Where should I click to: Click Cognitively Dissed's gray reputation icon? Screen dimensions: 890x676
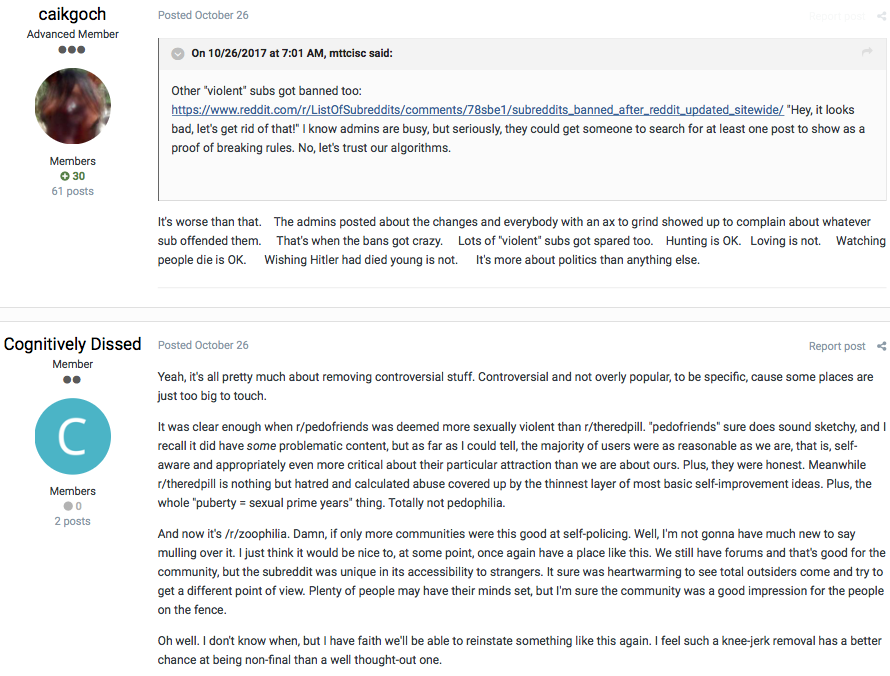click(68, 506)
